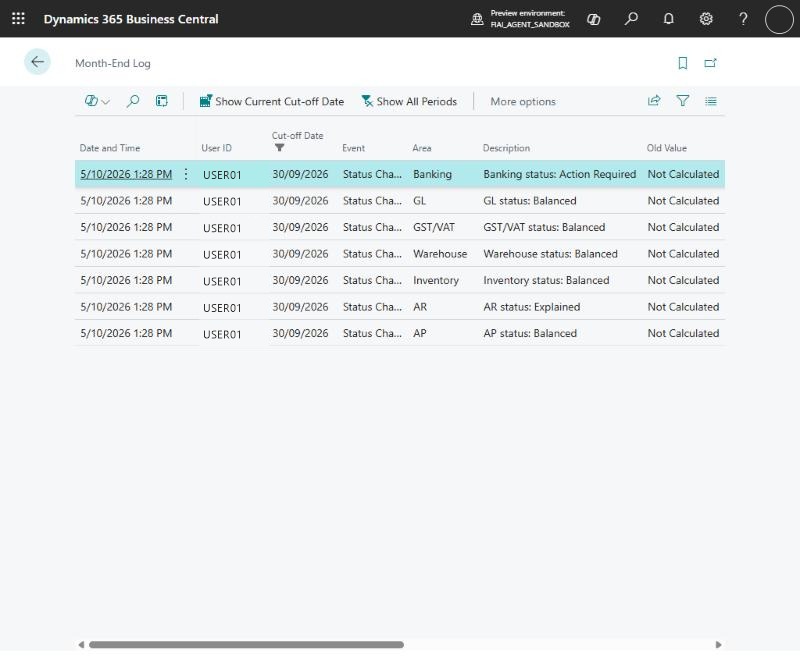
Task: Open the user account avatar
Action: [x=779, y=19]
